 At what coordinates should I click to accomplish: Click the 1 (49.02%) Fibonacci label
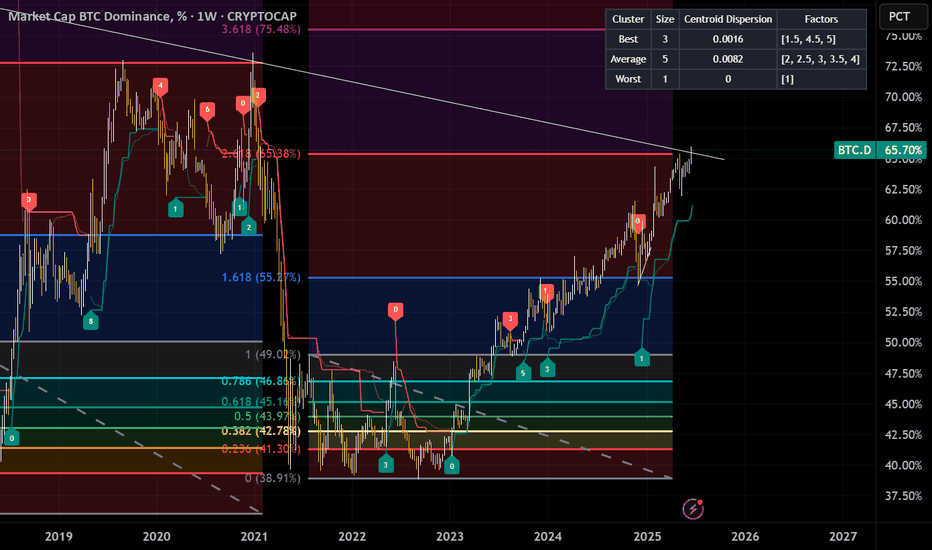click(x=273, y=354)
